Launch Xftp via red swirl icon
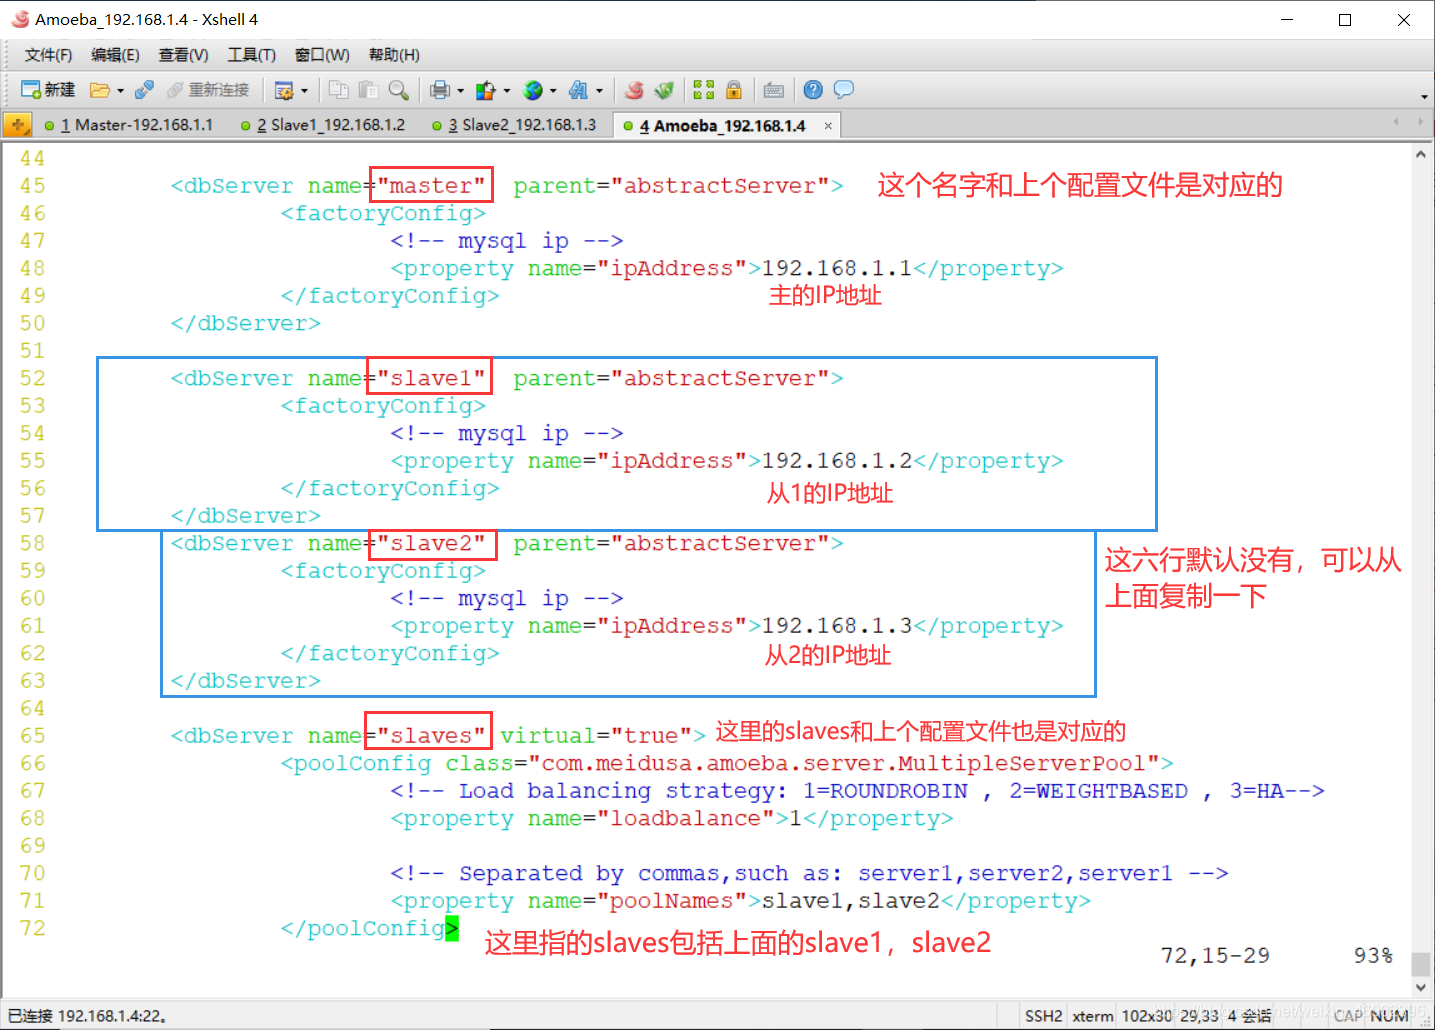 [634, 90]
